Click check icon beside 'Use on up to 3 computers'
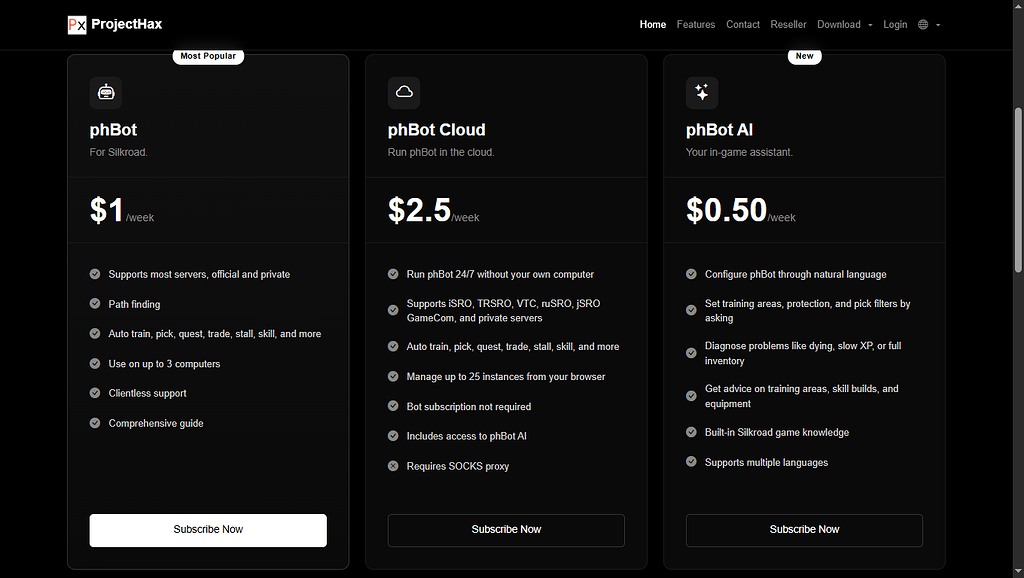 (x=95, y=363)
